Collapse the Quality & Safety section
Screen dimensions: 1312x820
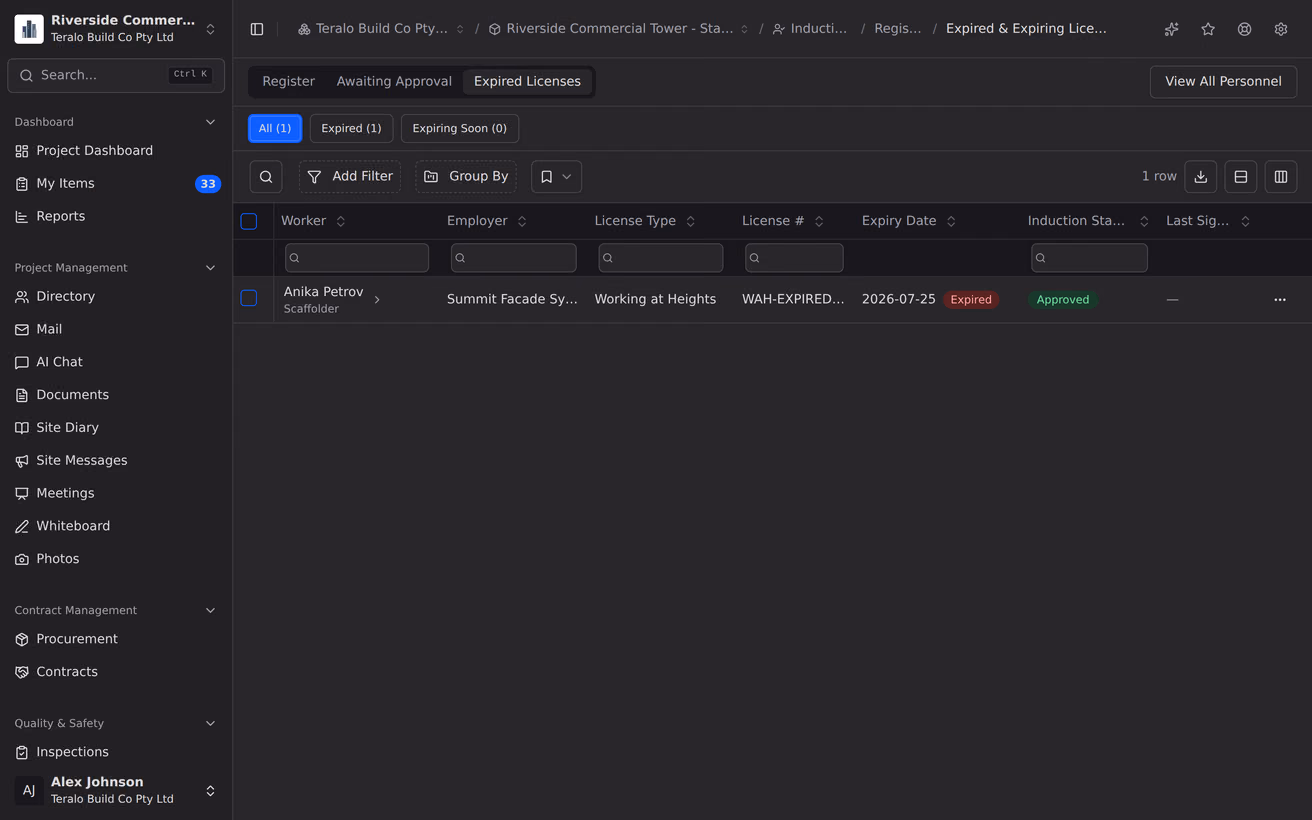[x=210, y=723]
